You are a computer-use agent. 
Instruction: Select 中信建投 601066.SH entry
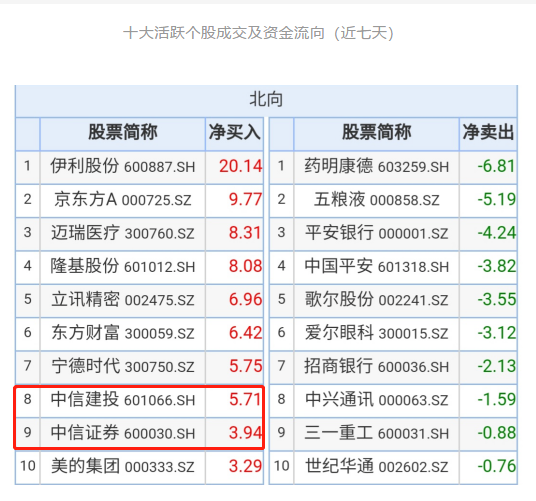click(123, 400)
